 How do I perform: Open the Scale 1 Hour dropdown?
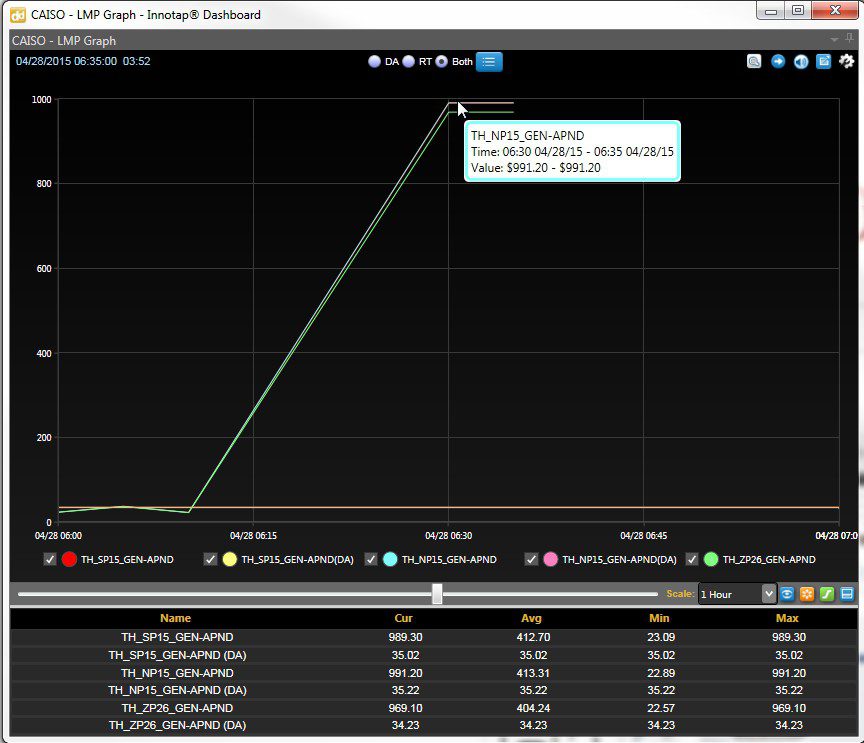737,594
